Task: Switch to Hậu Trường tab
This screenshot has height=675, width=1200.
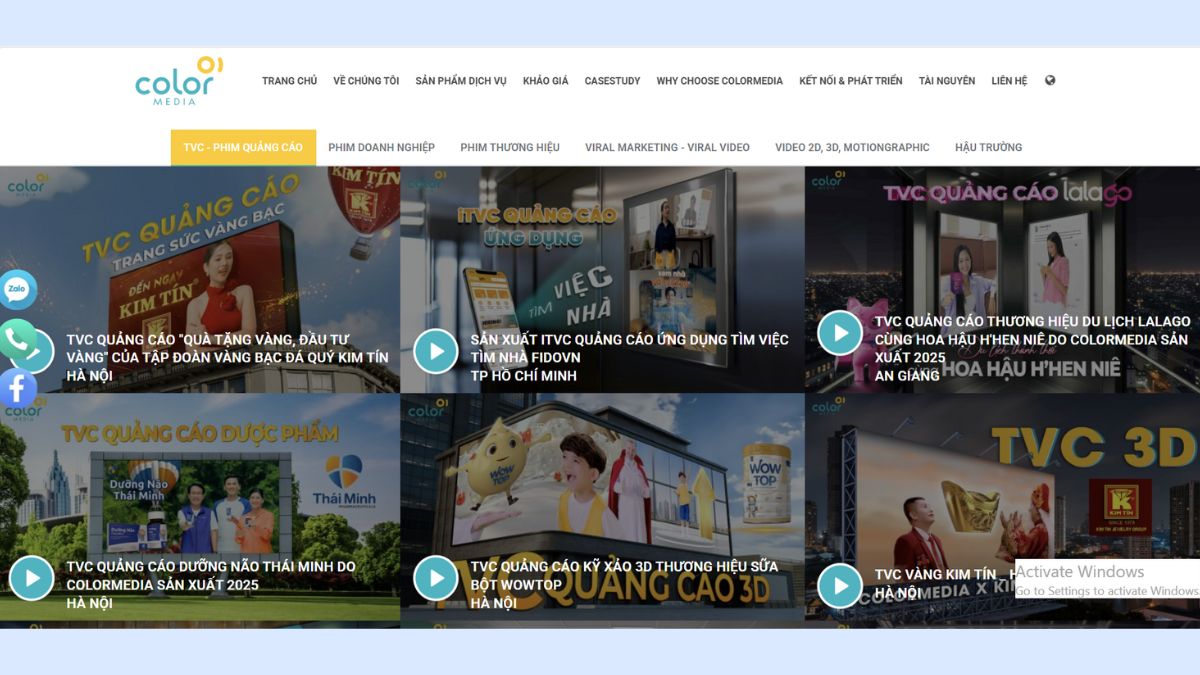Action: [x=988, y=147]
